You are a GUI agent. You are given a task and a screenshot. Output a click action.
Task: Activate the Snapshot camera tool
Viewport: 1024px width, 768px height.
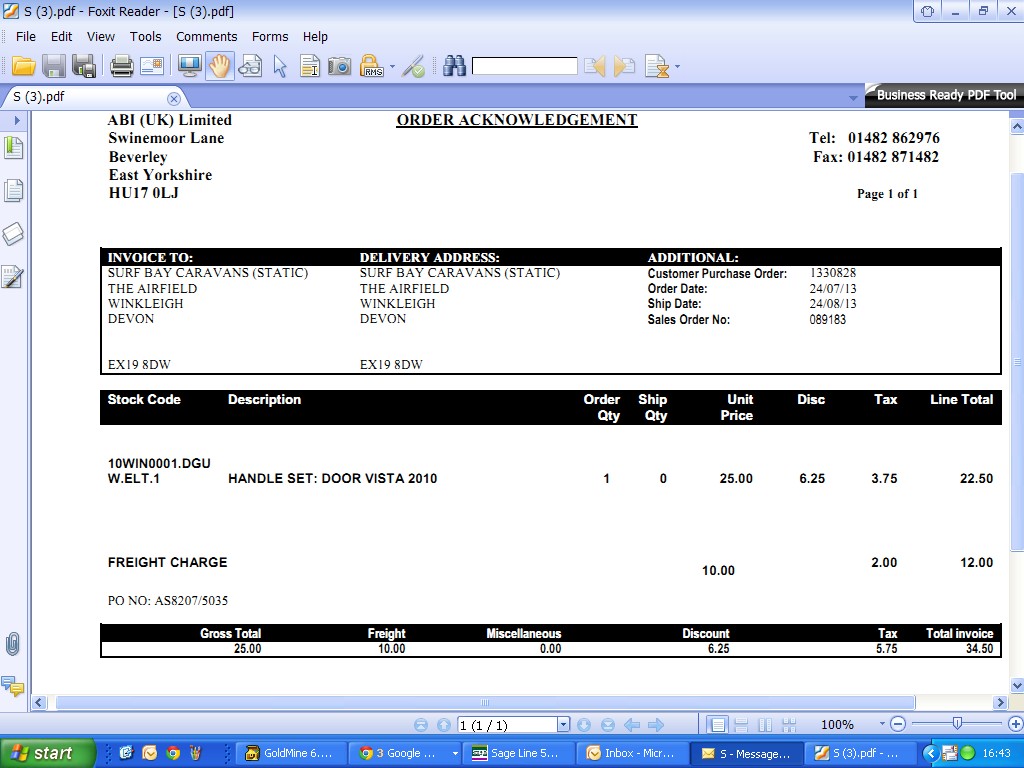(x=340, y=67)
